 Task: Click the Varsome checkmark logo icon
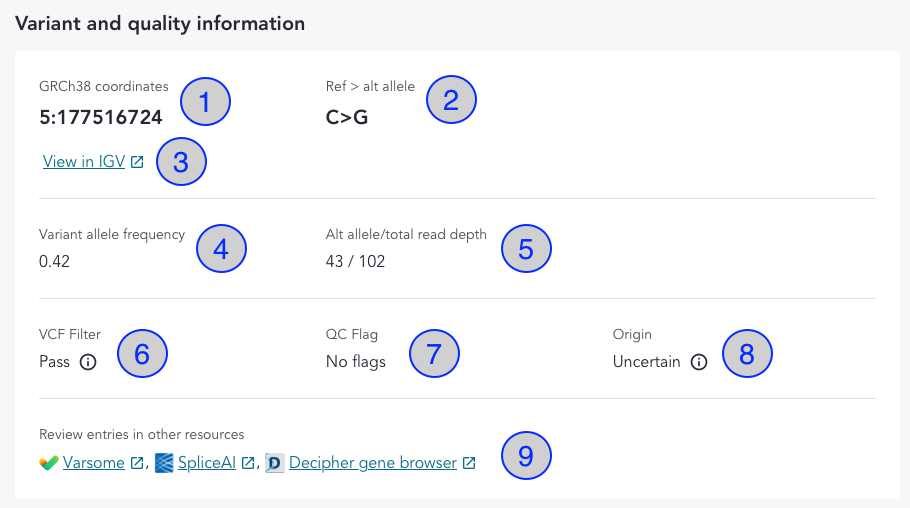pyautogui.click(x=49, y=463)
